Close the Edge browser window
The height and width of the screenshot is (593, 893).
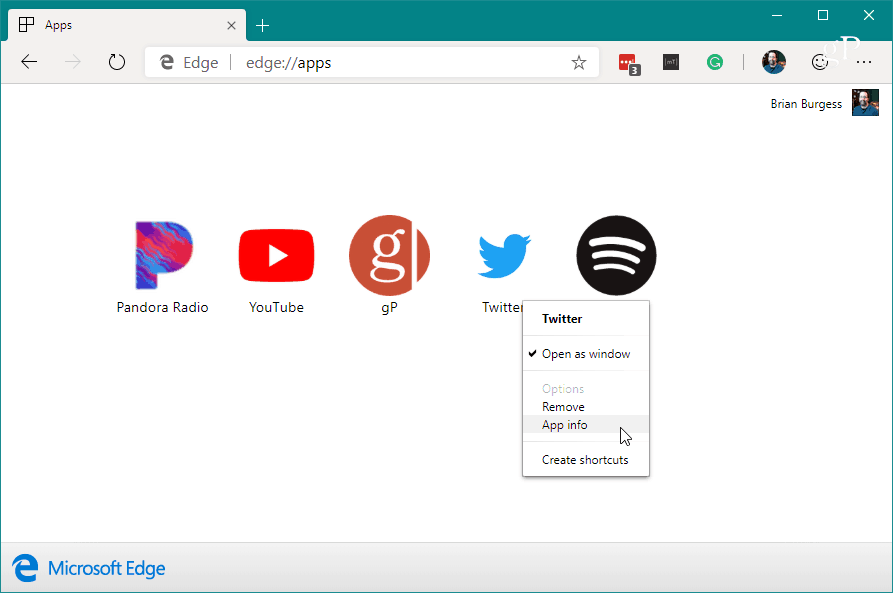click(x=869, y=15)
